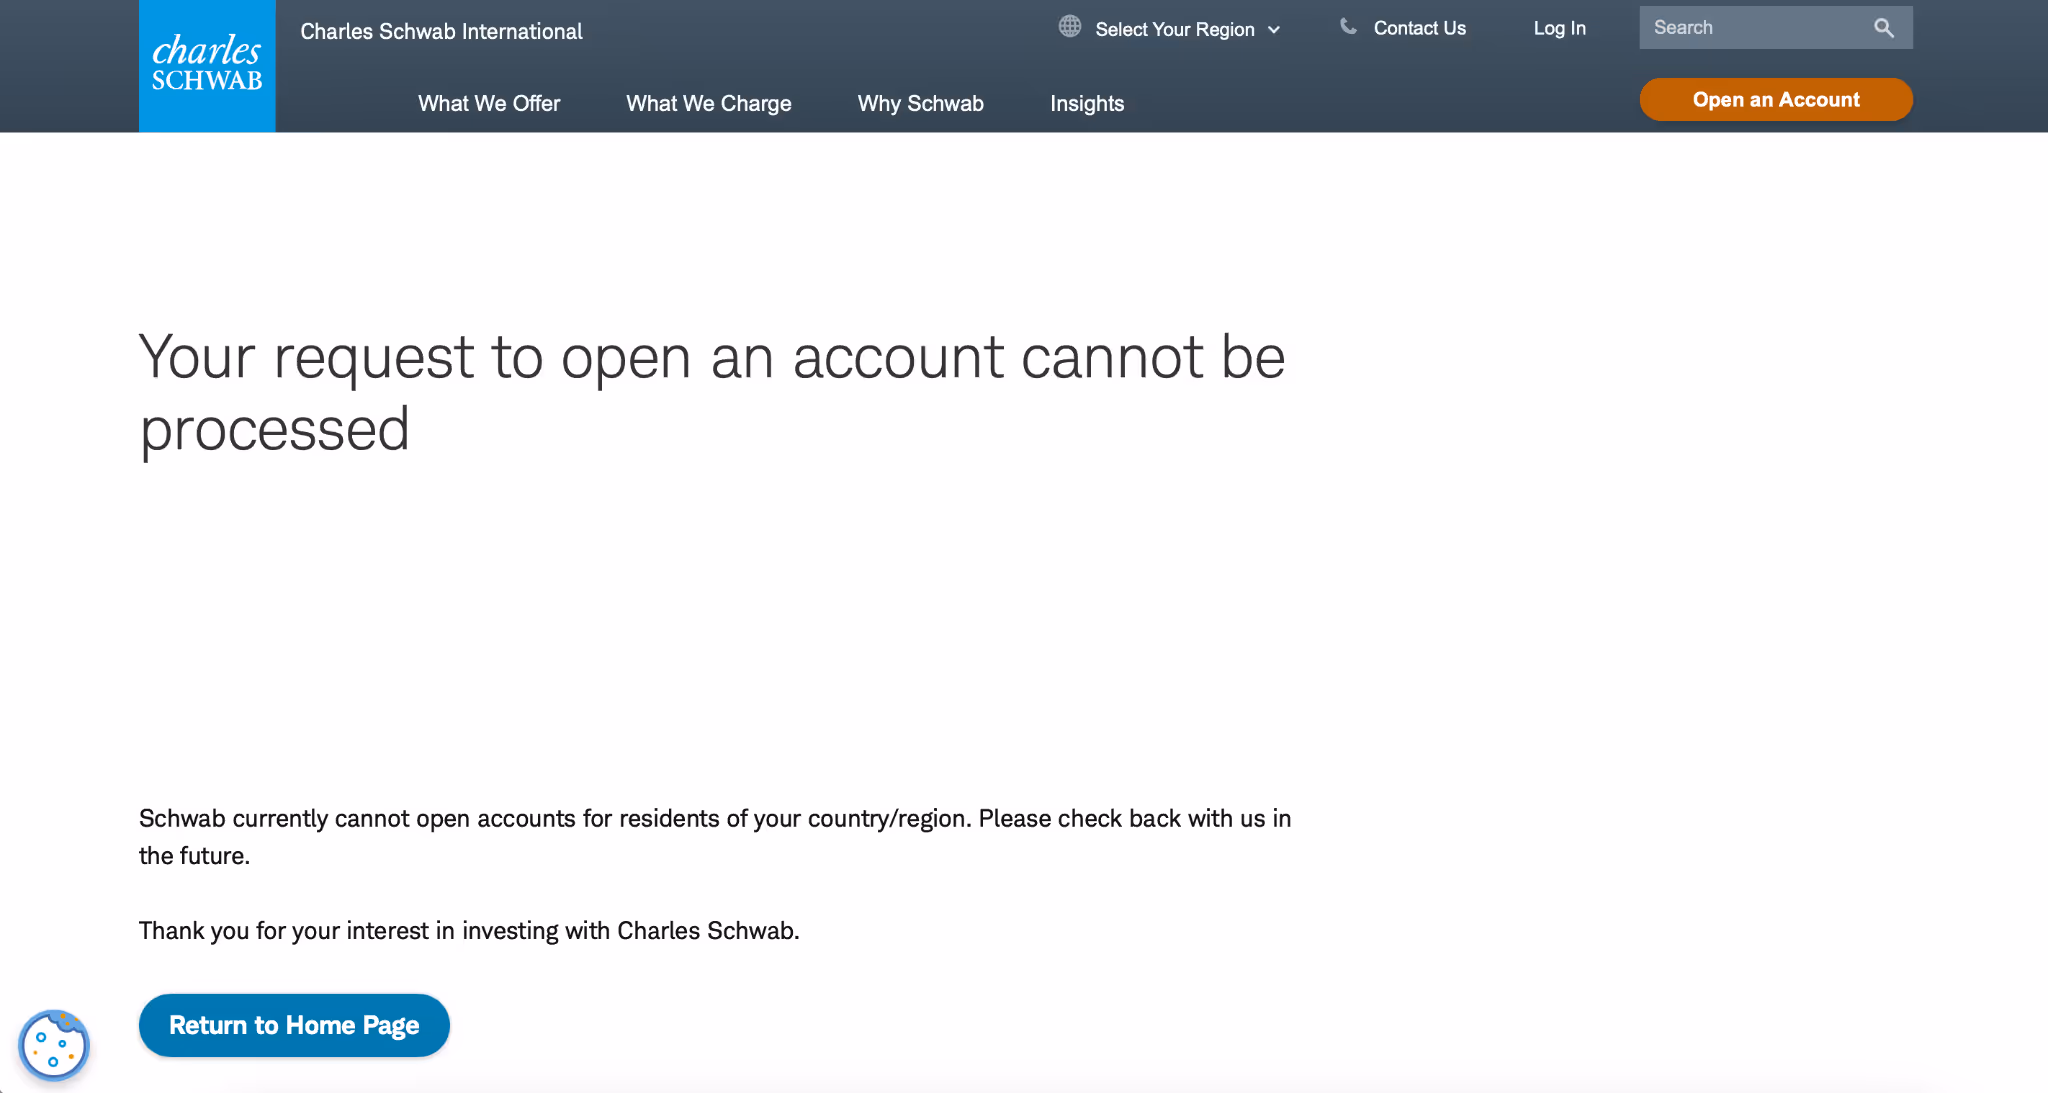The height and width of the screenshot is (1093, 2048).
Task: Open the Select Your Region dropdown
Action: point(1174,29)
